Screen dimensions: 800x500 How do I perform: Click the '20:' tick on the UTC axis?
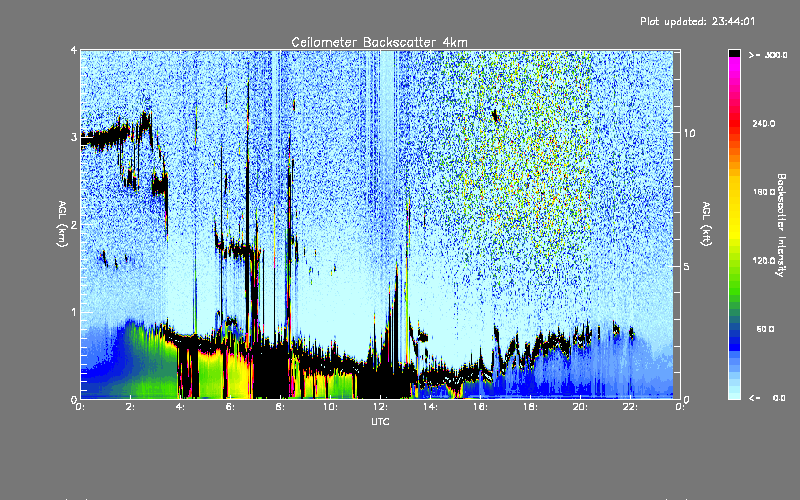point(580,407)
